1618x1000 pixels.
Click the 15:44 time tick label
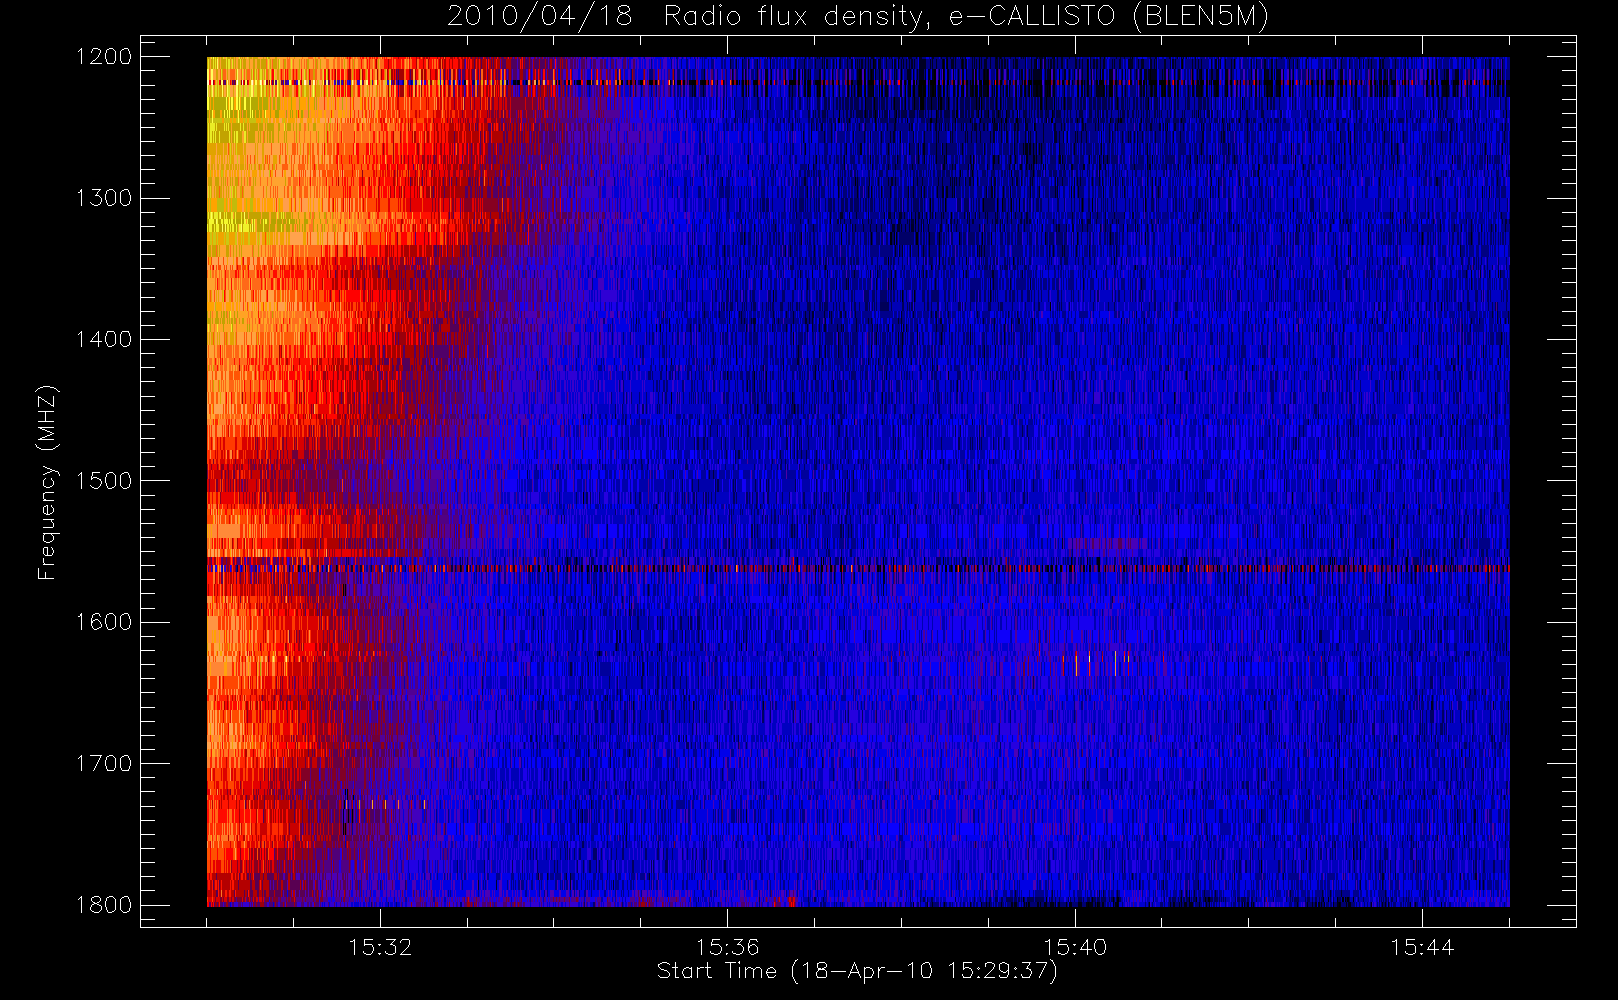click(x=1422, y=947)
